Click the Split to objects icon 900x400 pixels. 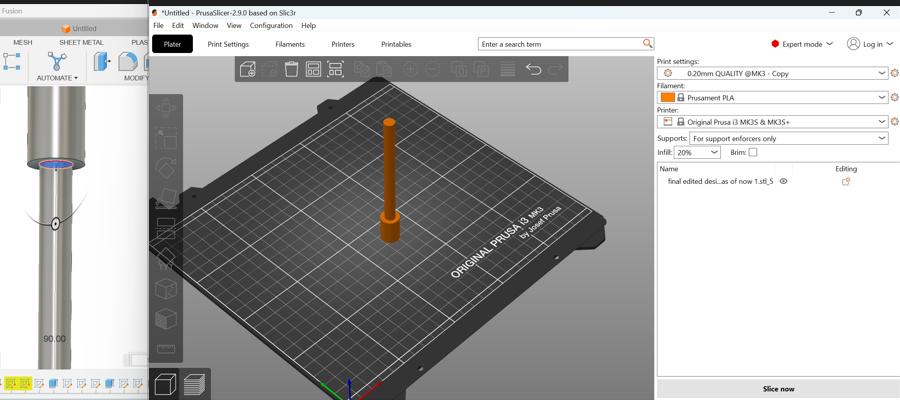pos(459,69)
